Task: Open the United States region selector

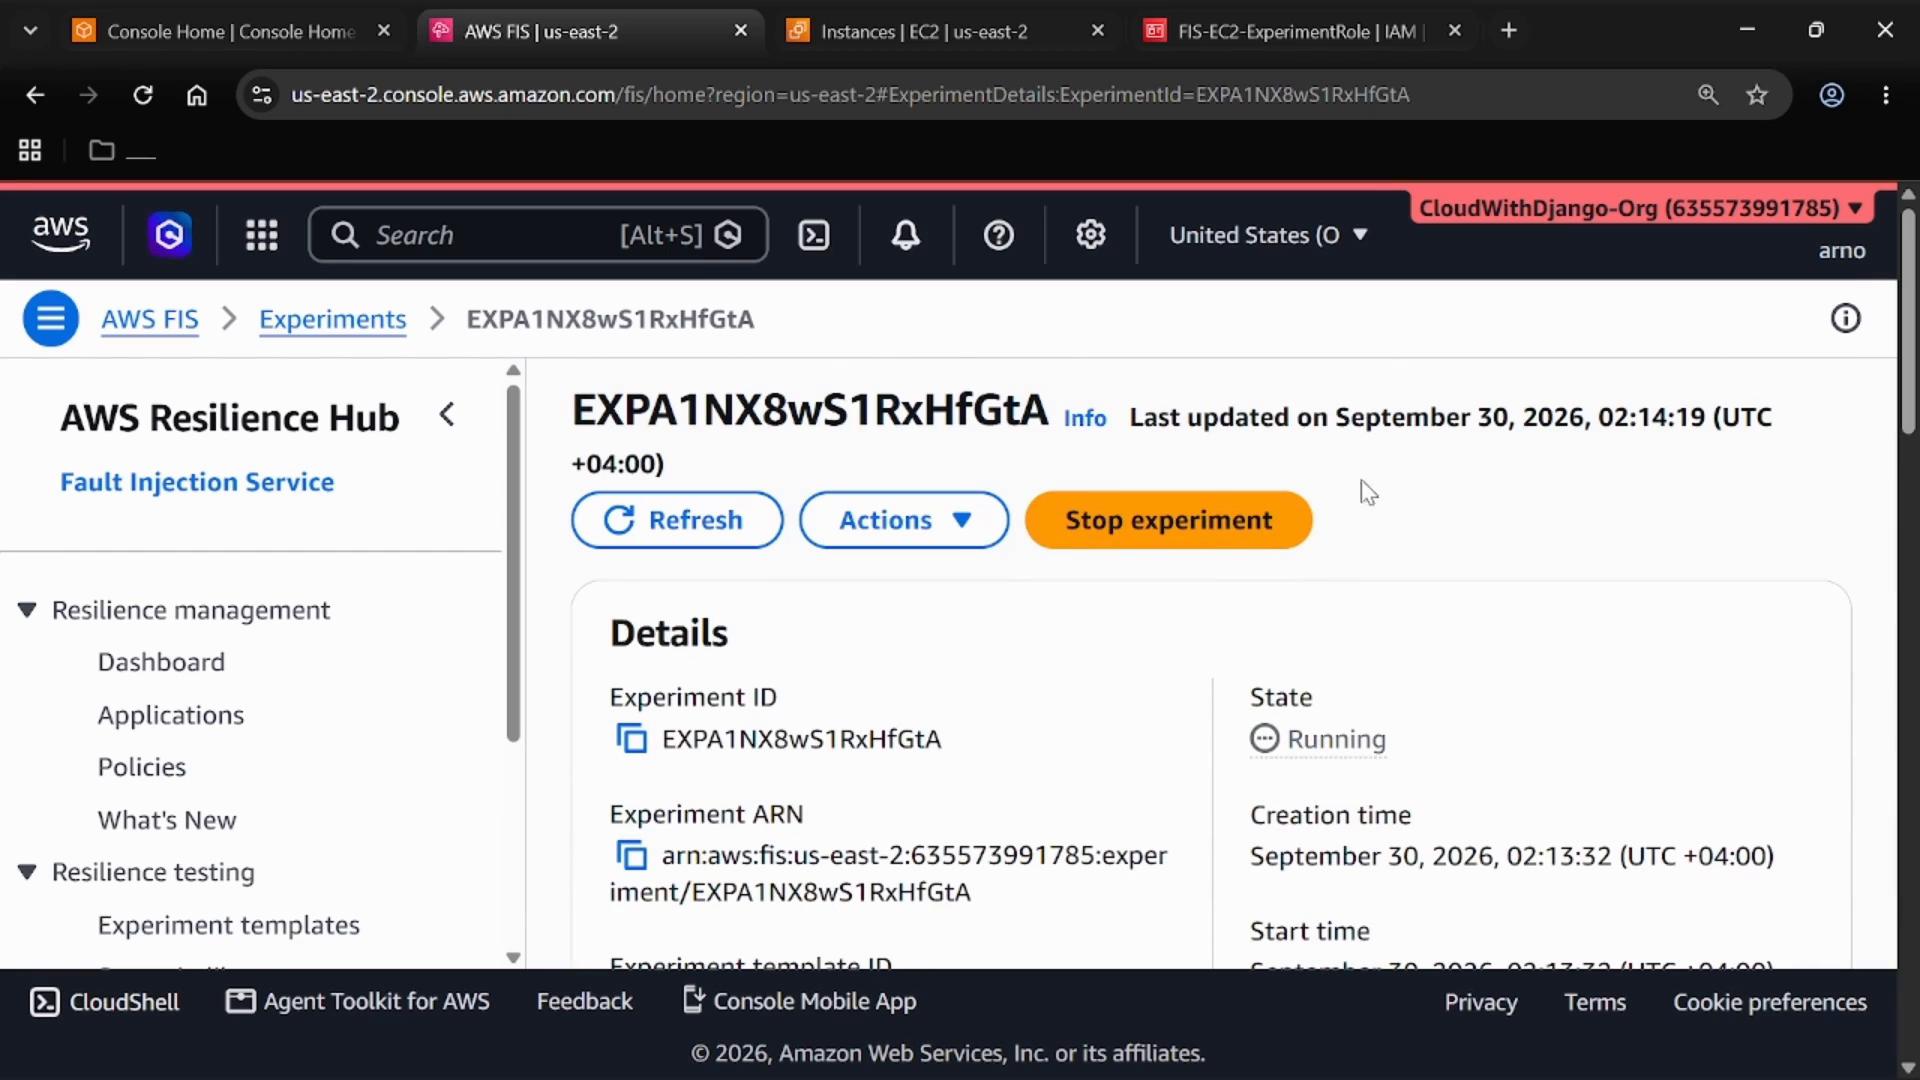Action: [1268, 235]
